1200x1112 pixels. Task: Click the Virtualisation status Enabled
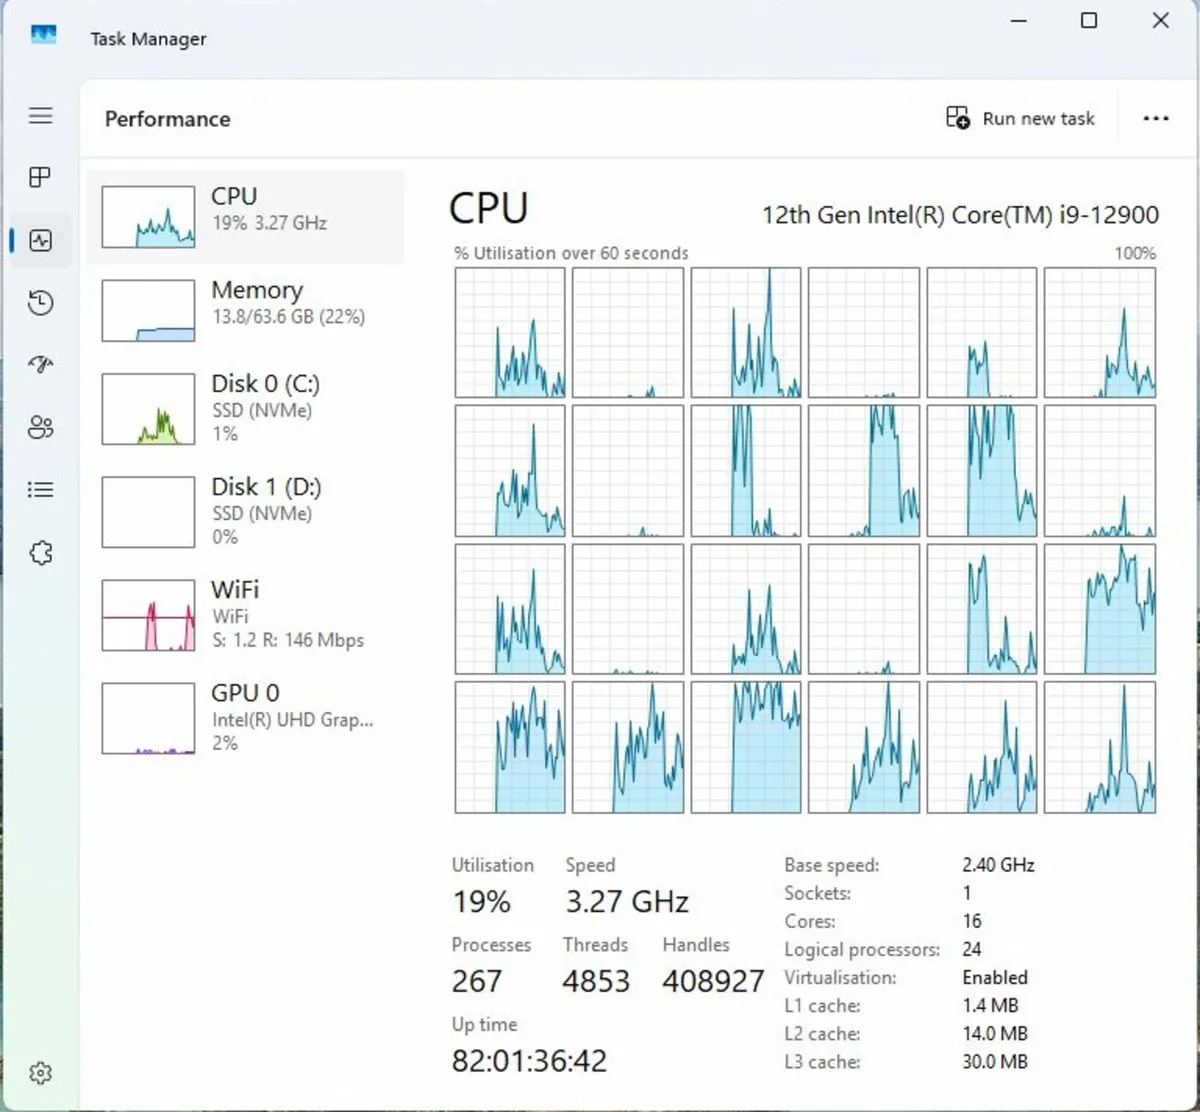click(x=995, y=977)
